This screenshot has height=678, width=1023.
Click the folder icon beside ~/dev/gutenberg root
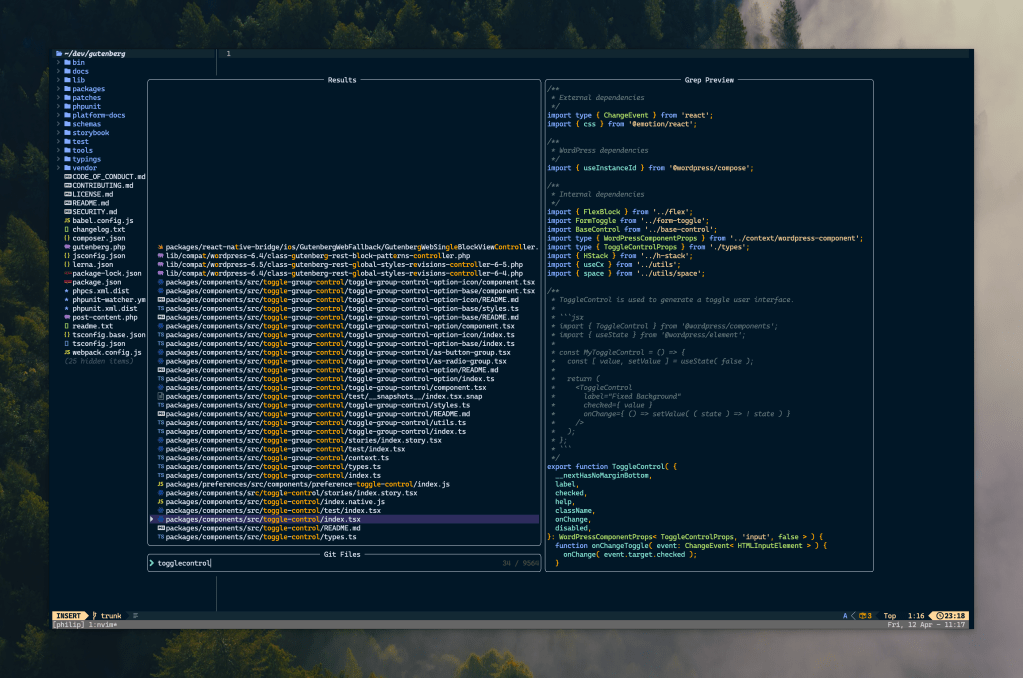point(60,53)
